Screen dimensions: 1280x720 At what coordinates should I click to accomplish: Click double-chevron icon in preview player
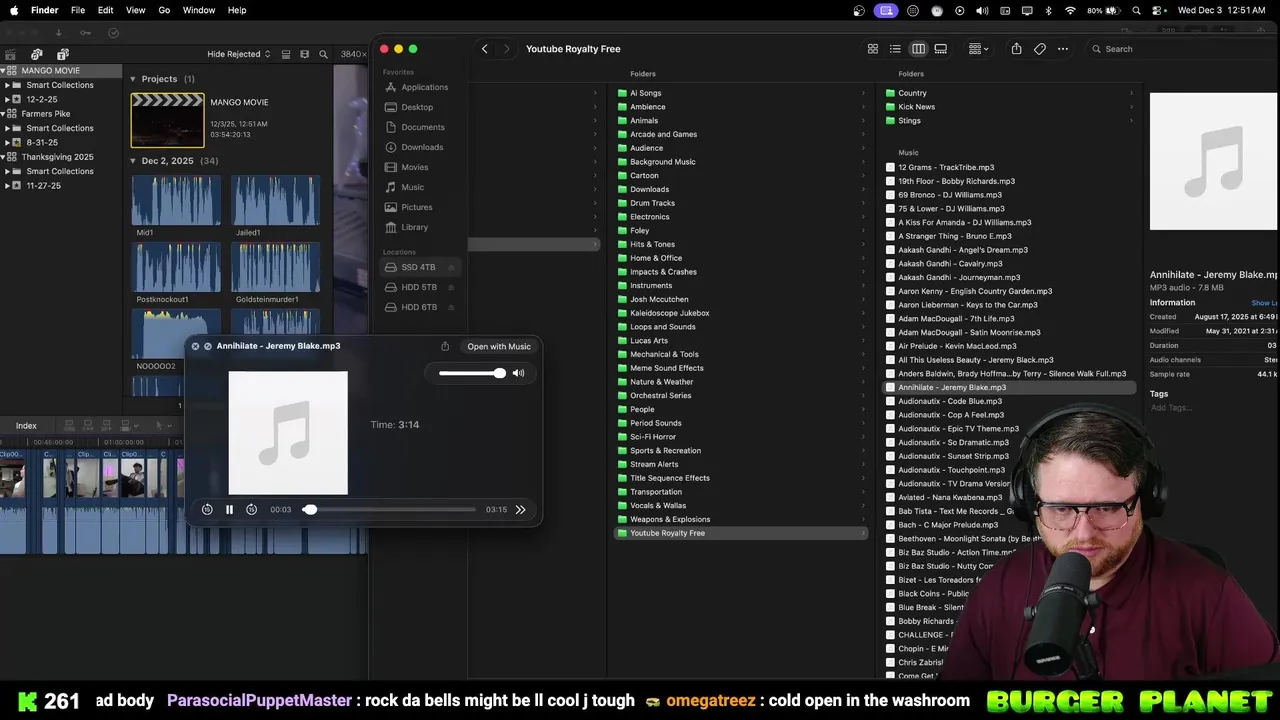point(520,510)
